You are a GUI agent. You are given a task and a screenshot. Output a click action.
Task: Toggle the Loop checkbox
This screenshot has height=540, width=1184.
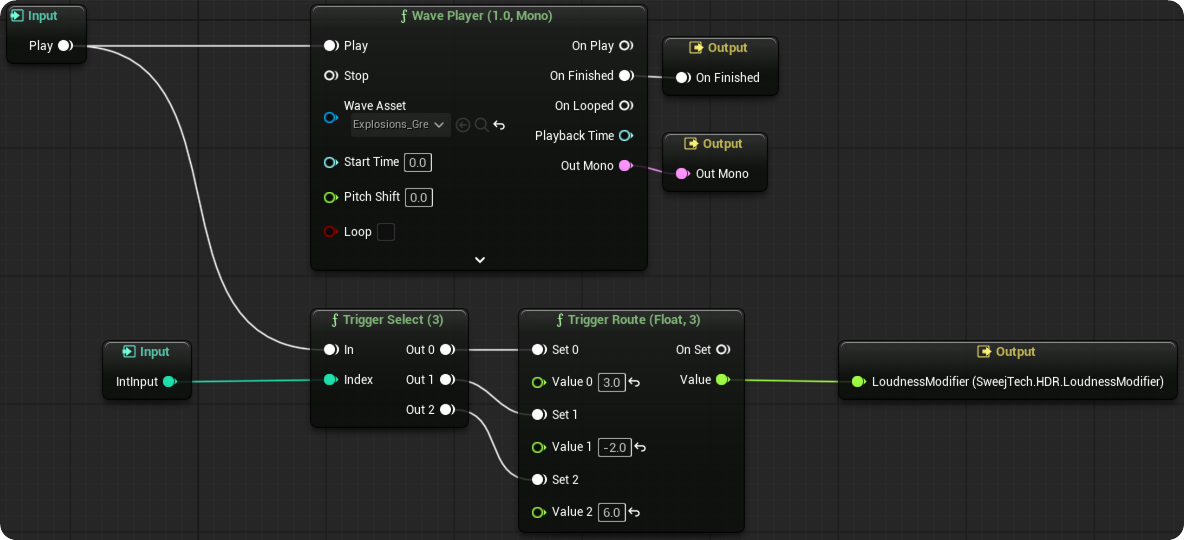(x=386, y=232)
